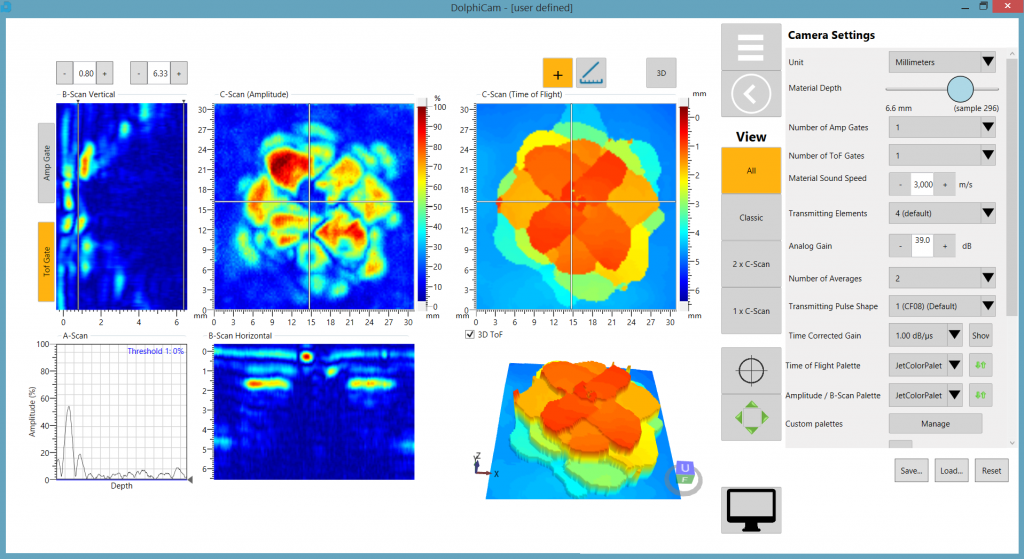The image size is (1024, 559).
Task: Click the Reset button
Action: [991, 470]
